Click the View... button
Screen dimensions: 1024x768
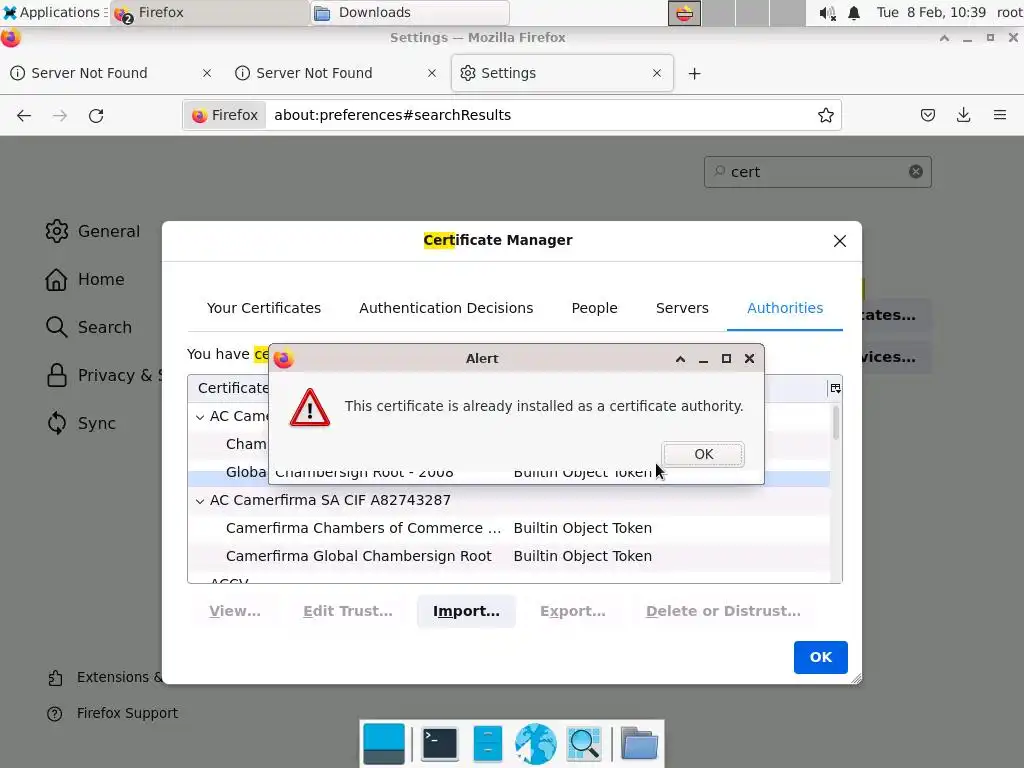click(234, 611)
